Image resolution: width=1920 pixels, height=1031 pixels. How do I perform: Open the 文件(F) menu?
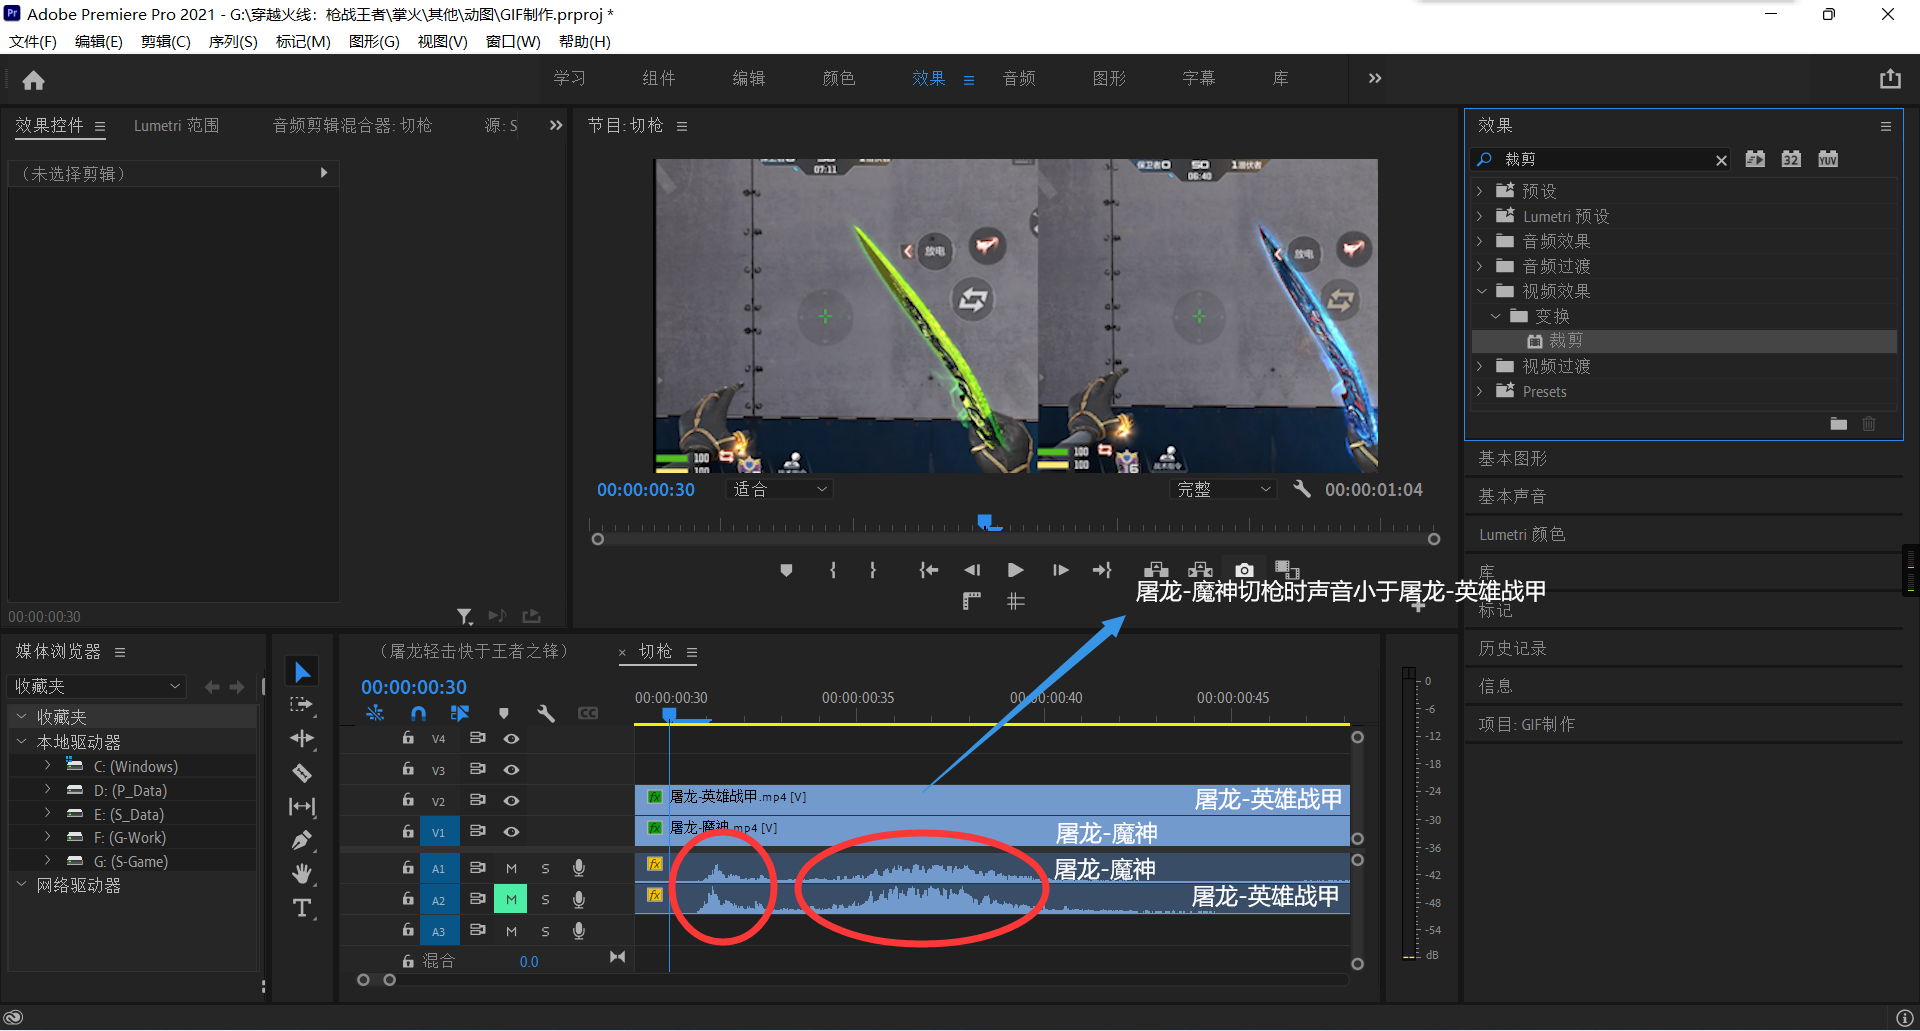click(x=33, y=42)
